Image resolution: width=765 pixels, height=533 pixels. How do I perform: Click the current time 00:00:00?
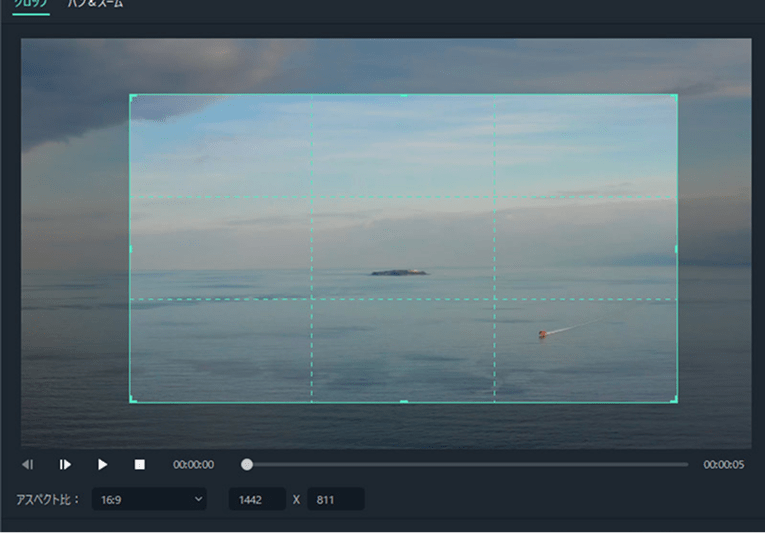point(194,465)
